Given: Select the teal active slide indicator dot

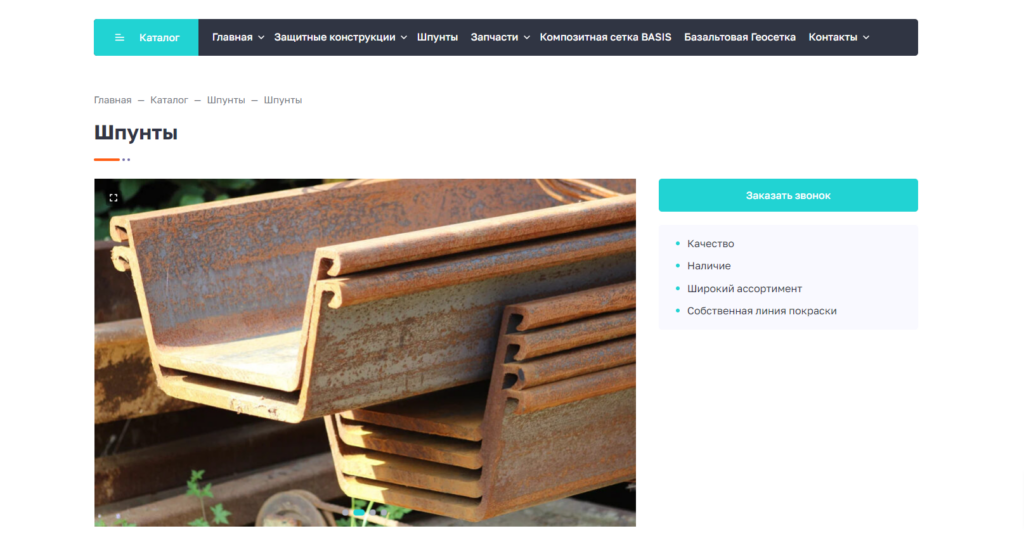Looking at the screenshot, I should (x=359, y=513).
